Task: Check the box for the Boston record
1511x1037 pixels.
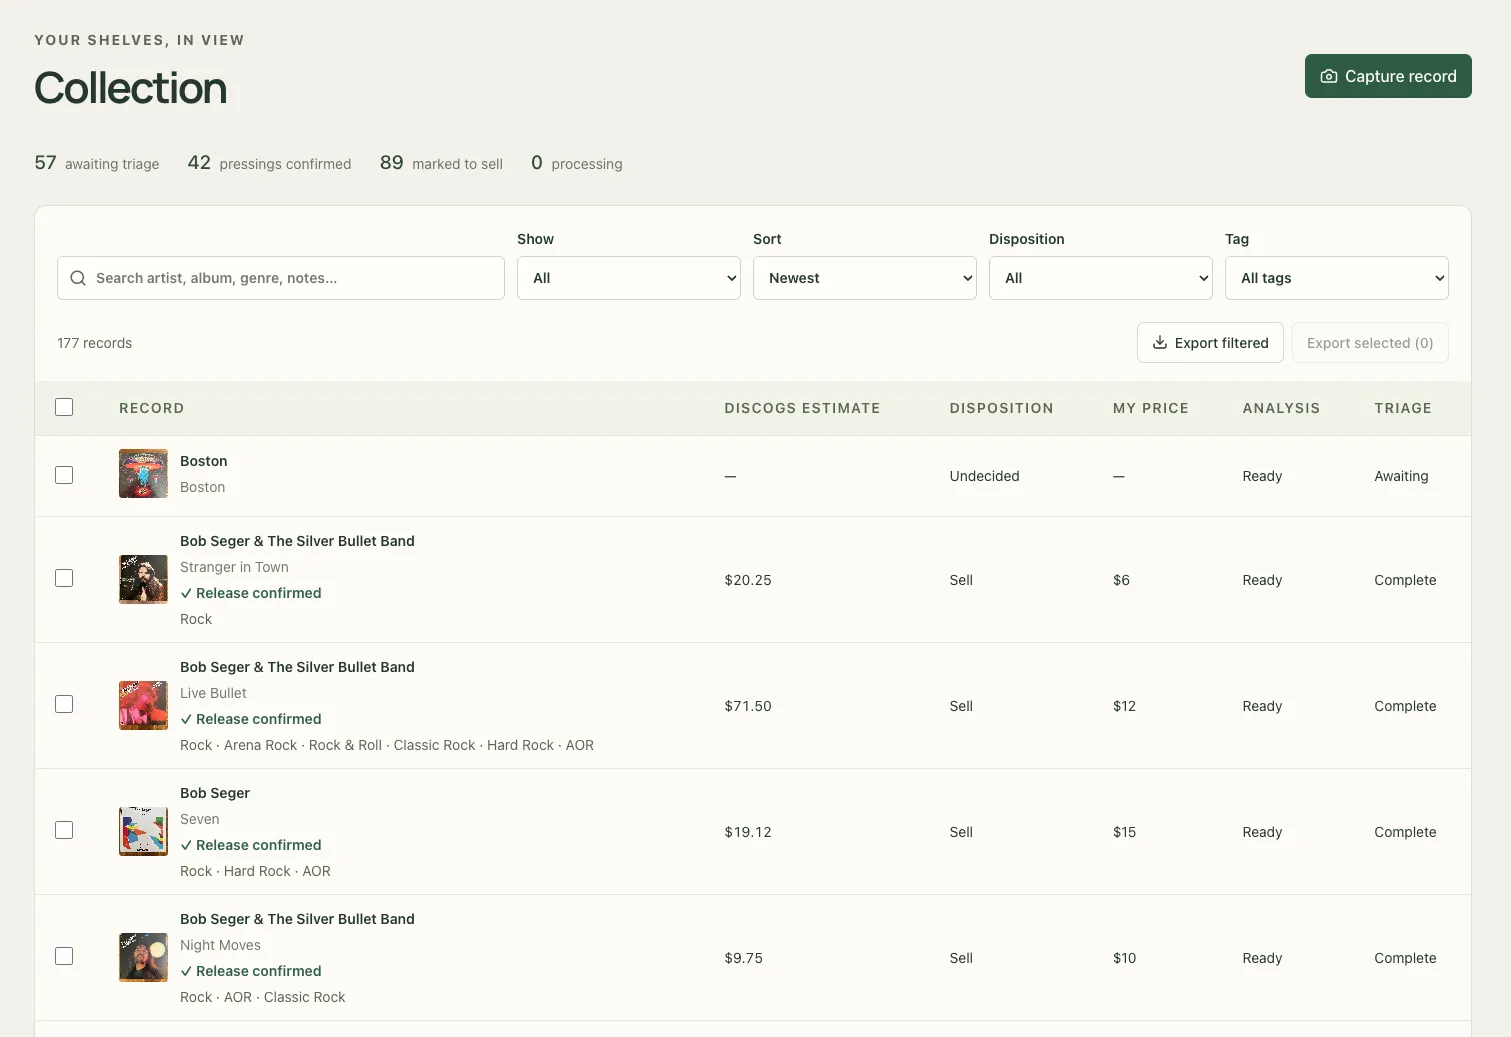Action: click(64, 475)
